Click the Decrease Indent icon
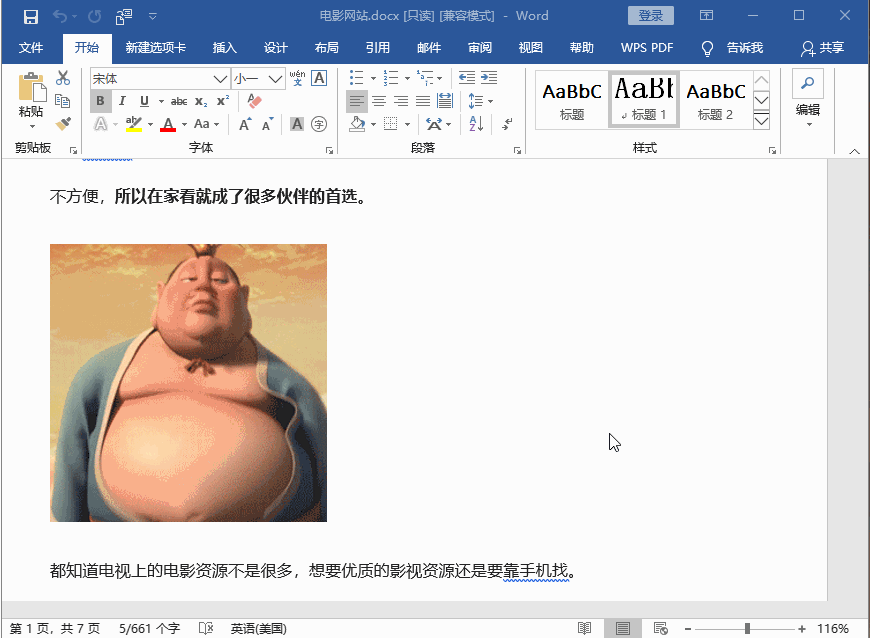Screen dimensions: 870x638 click(467, 78)
